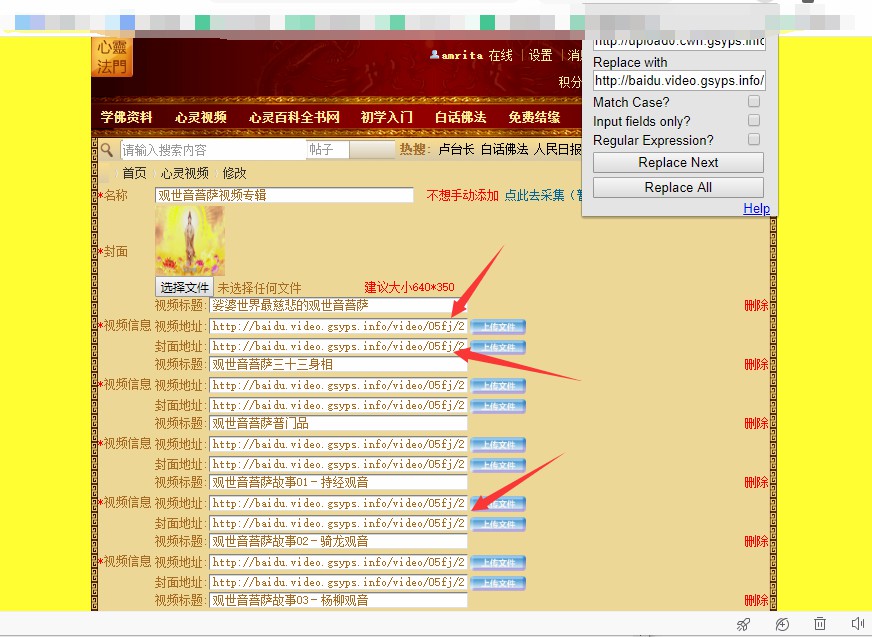Open the 帖子 search type dropdown
The width and height of the screenshot is (872, 637).
[x=328, y=149]
